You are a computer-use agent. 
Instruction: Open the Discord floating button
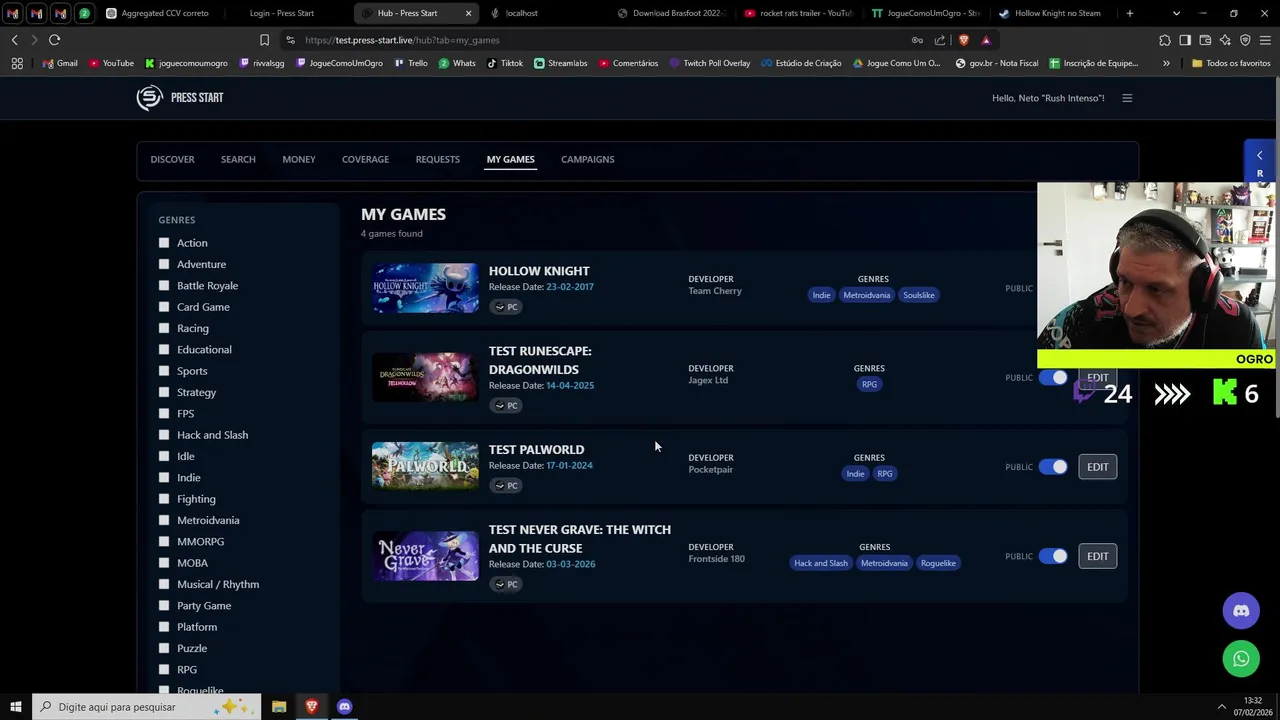coord(1241,611)
